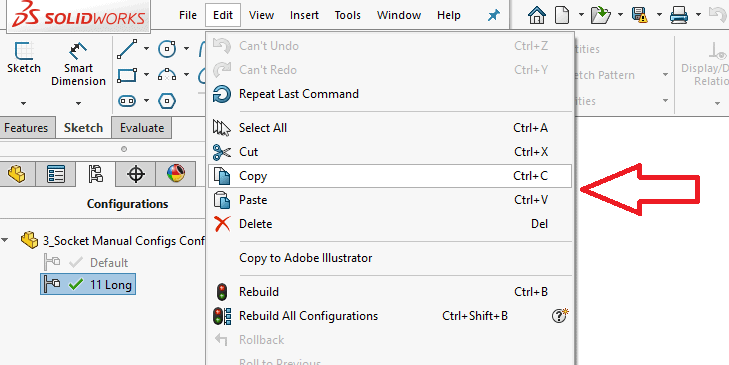
Task: Open the Print dropdown arrow
Action: click(698, 15)
